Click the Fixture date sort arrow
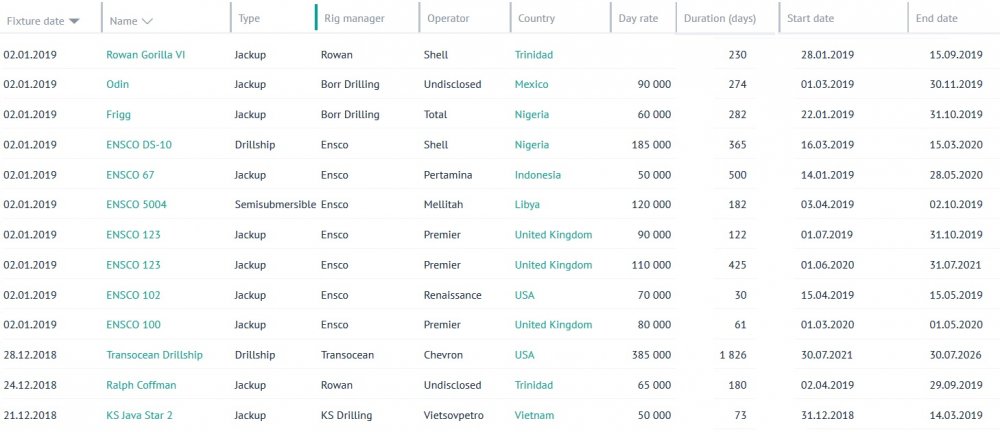The width and height of the screenshot is (1000, 432). (75, 20)
